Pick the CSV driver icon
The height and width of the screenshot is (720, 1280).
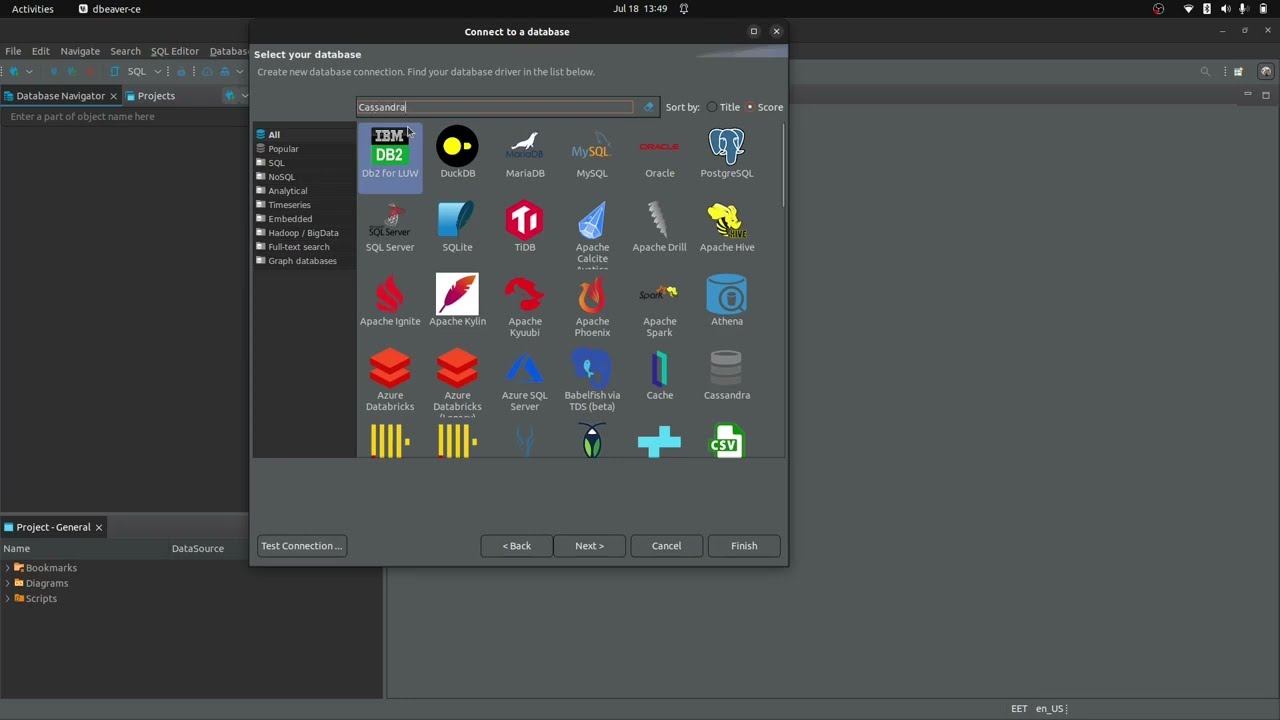tap(727, 442)
